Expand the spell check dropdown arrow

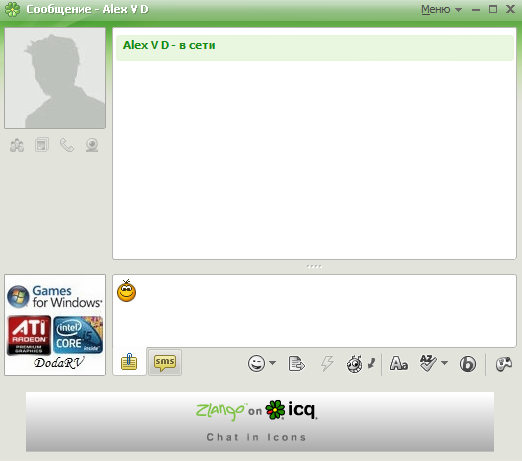pos(444,363)
